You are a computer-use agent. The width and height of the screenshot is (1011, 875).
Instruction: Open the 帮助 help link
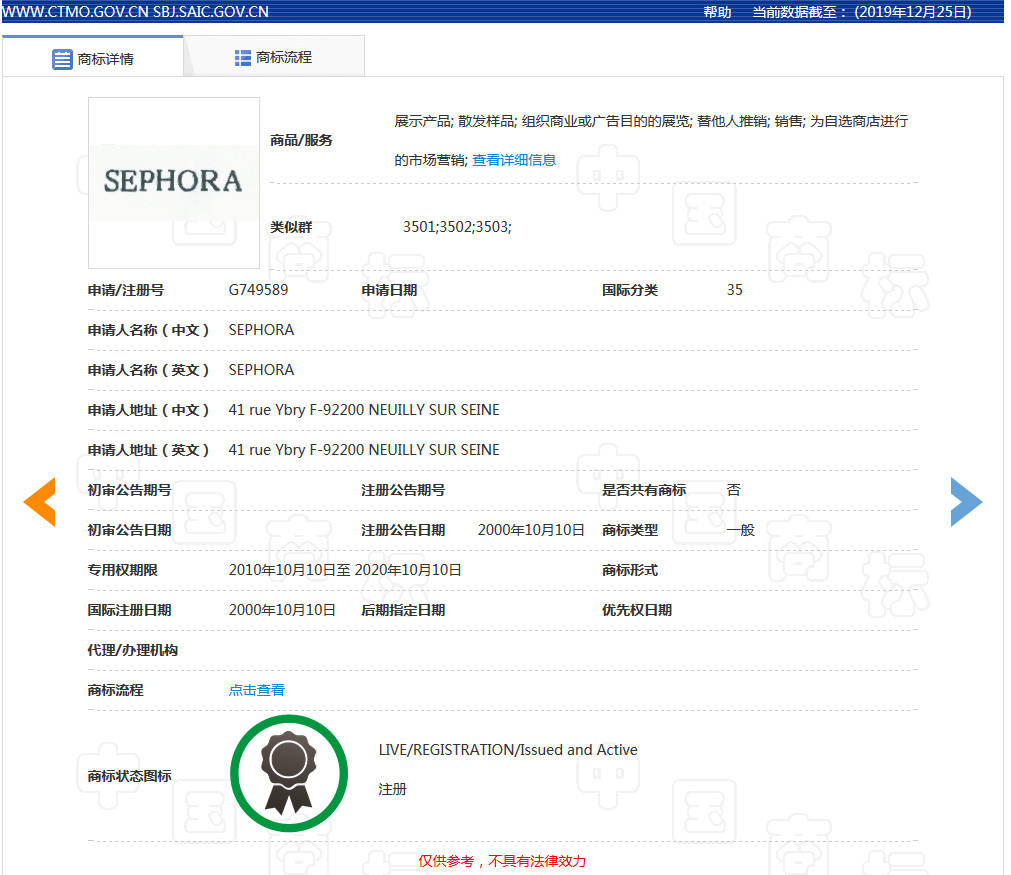pyautogui.click(x=717, y=12)
